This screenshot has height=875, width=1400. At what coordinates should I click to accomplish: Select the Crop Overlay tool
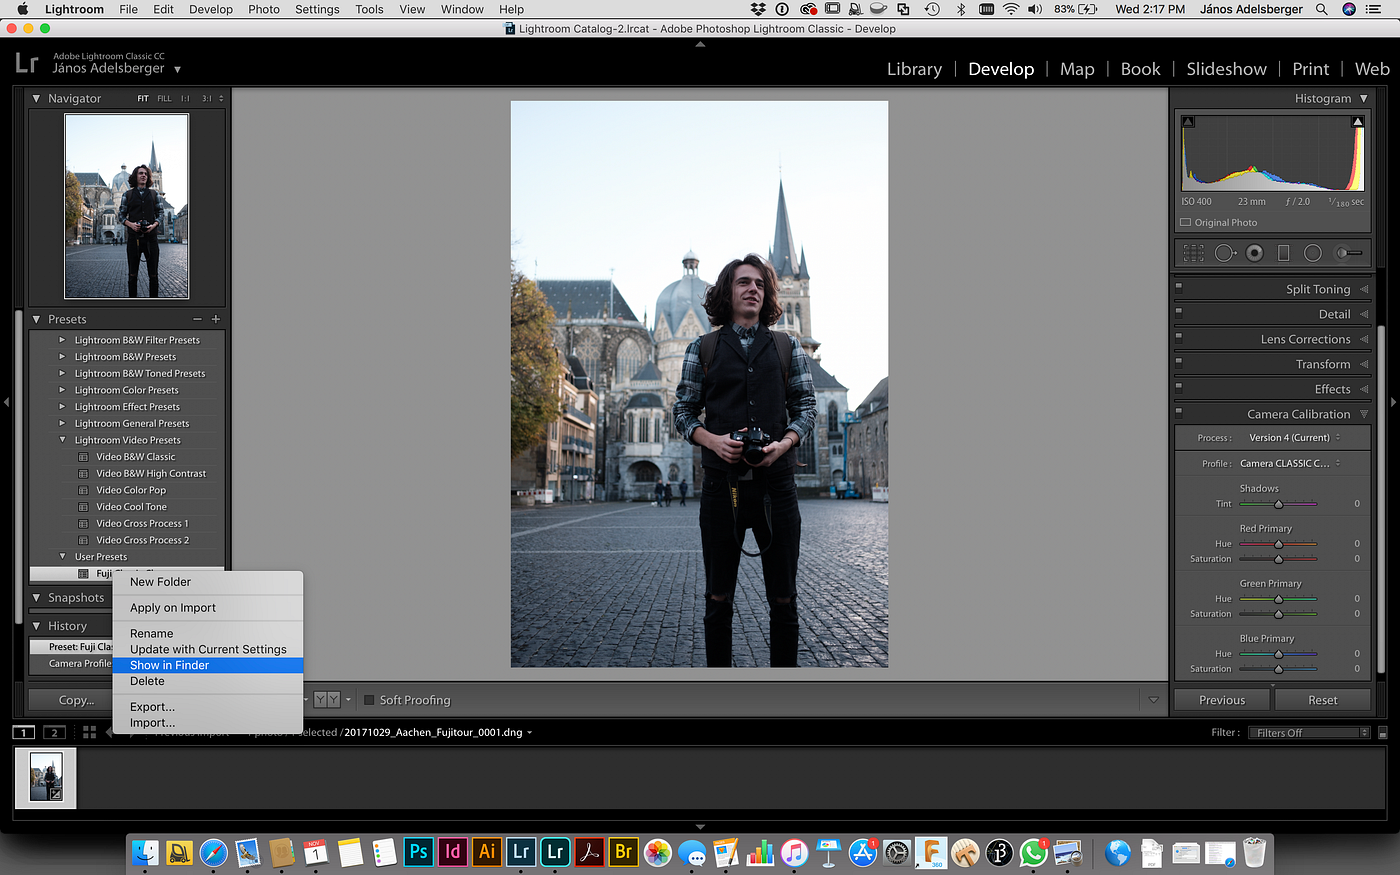1194,253
